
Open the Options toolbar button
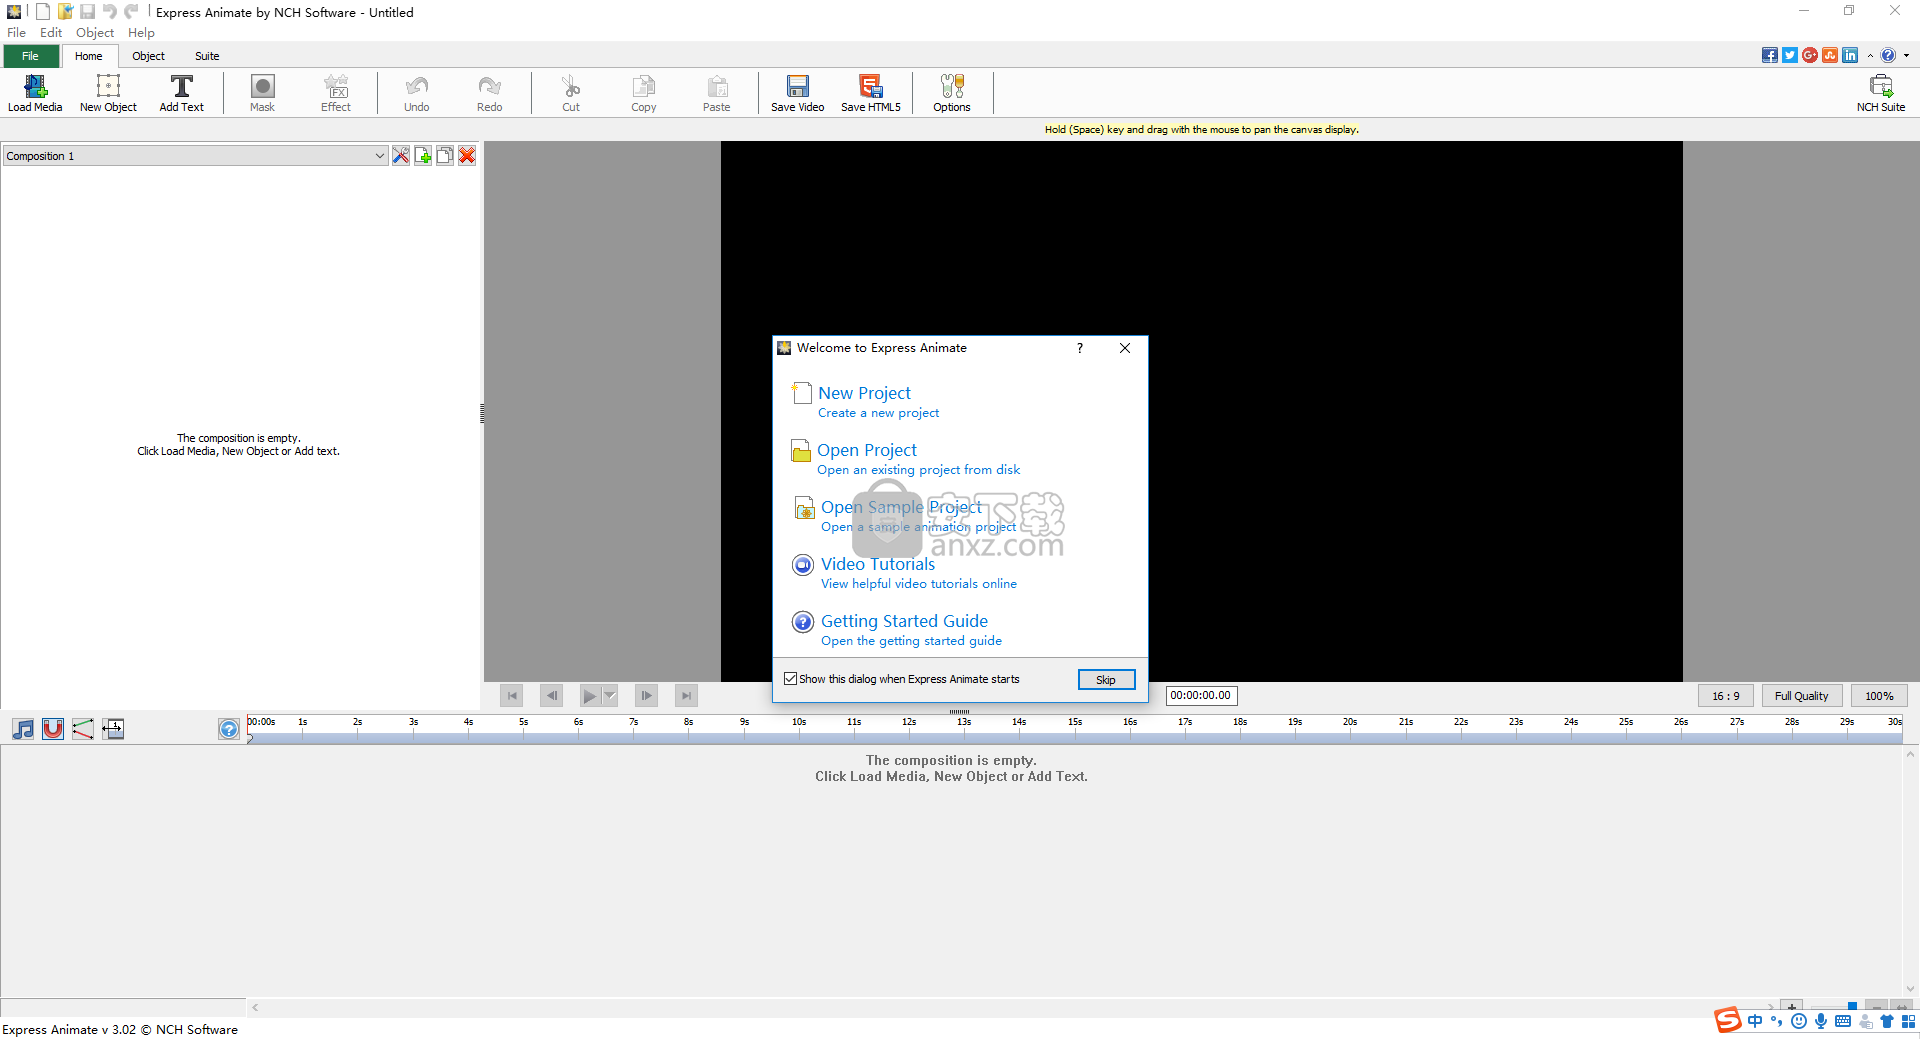tap(952, 93)
